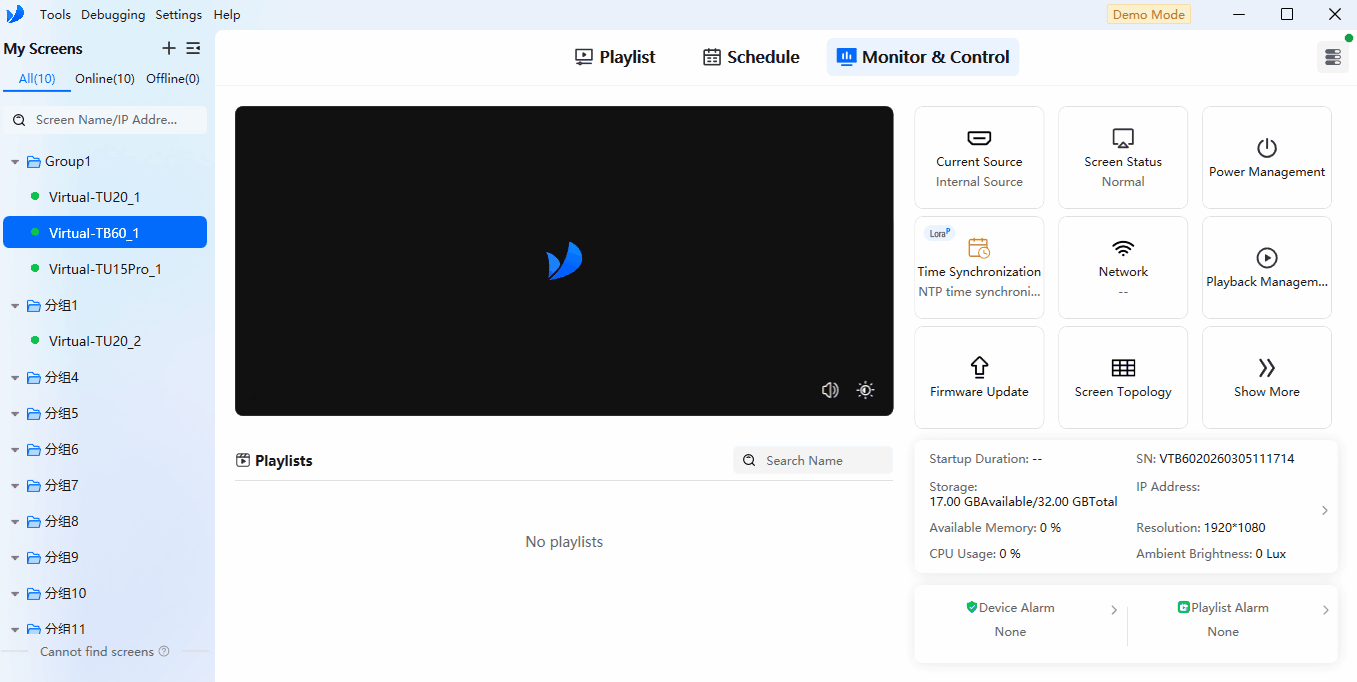This screenshot has height=682, width=1357.
Task: Click the search magnifier in screen search
Action: pyautogui.click(x=19, y=120)
